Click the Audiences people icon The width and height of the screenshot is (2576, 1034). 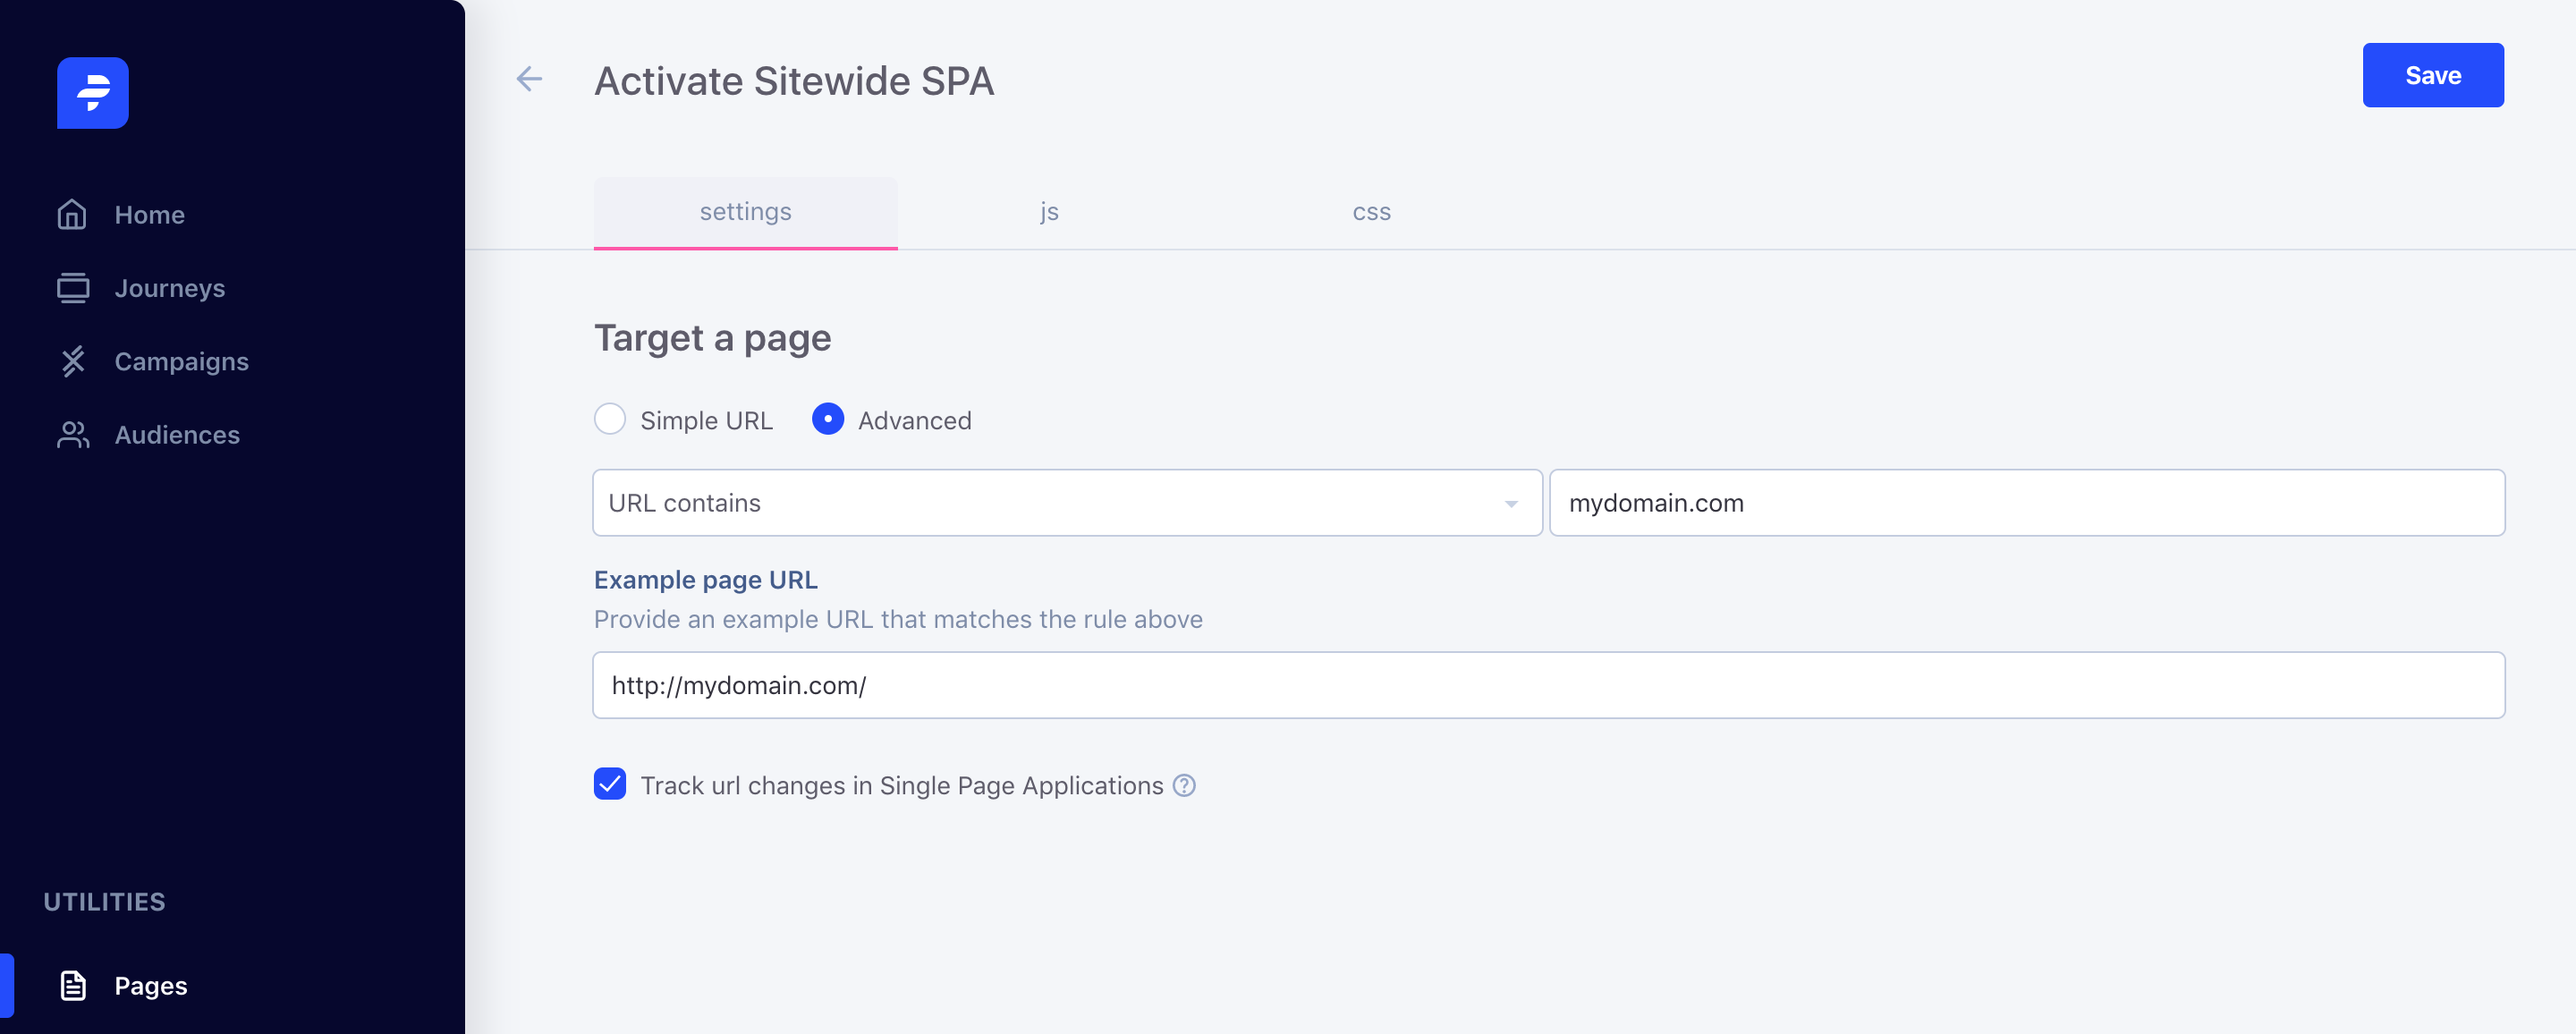[x=72, y=435]
